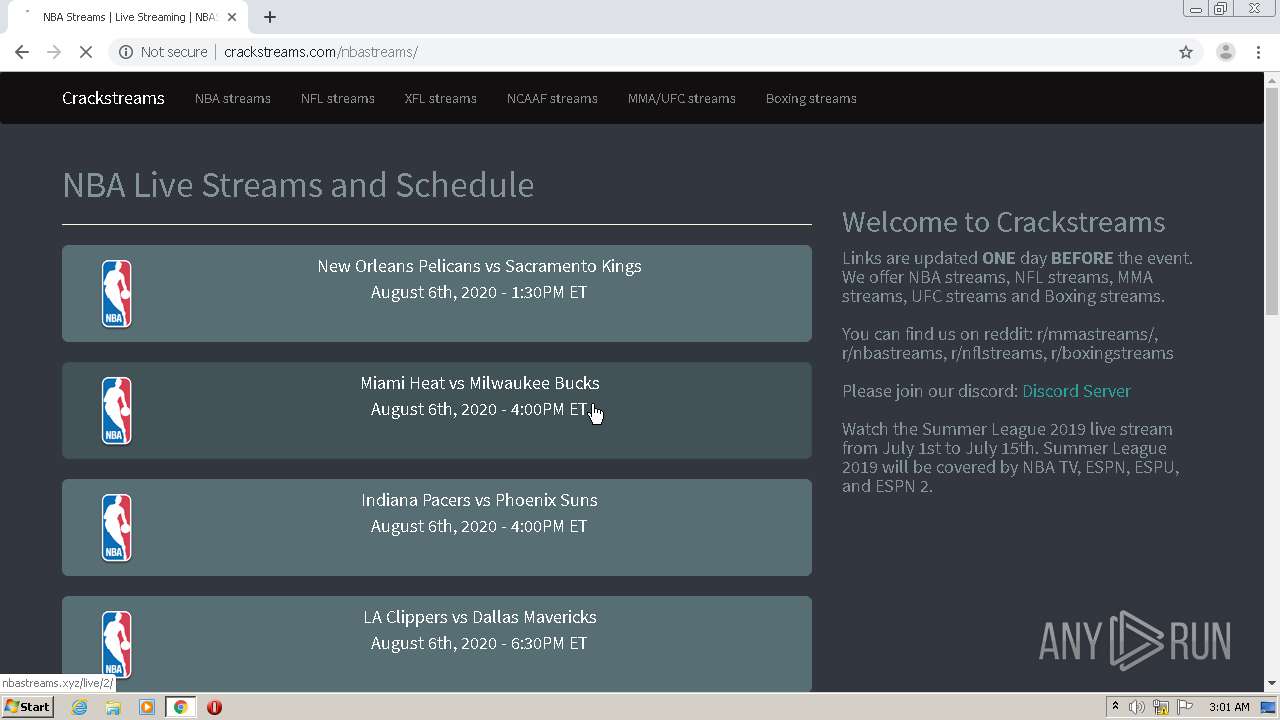Go to MMA/UFC streams nav item
1280x720 pixels.
coord(682,98)
